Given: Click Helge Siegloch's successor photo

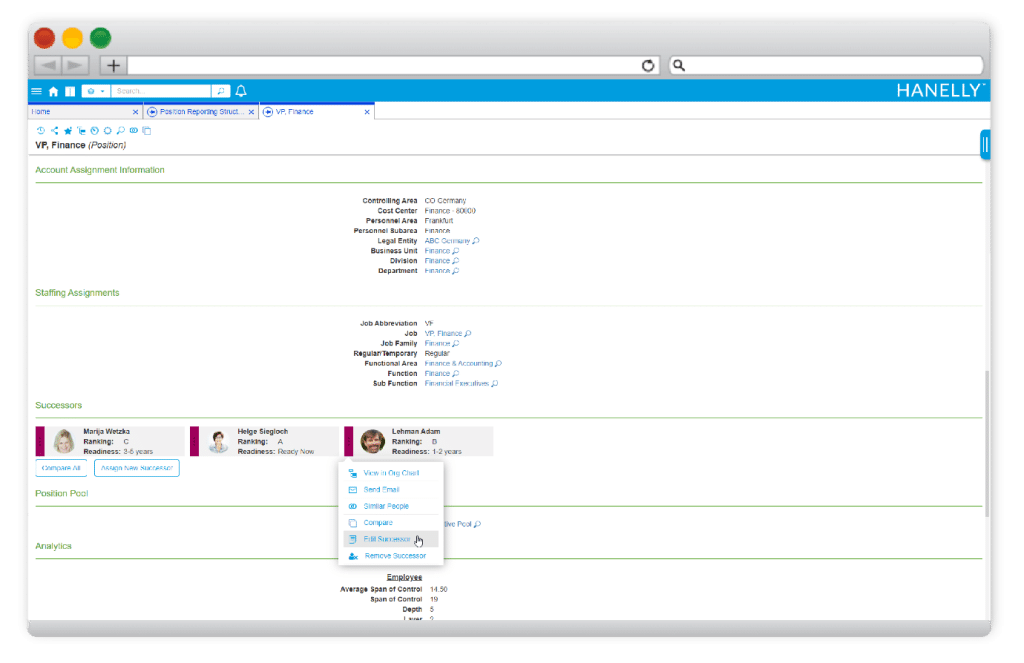Looking at the screenshot, I should 218,442.
